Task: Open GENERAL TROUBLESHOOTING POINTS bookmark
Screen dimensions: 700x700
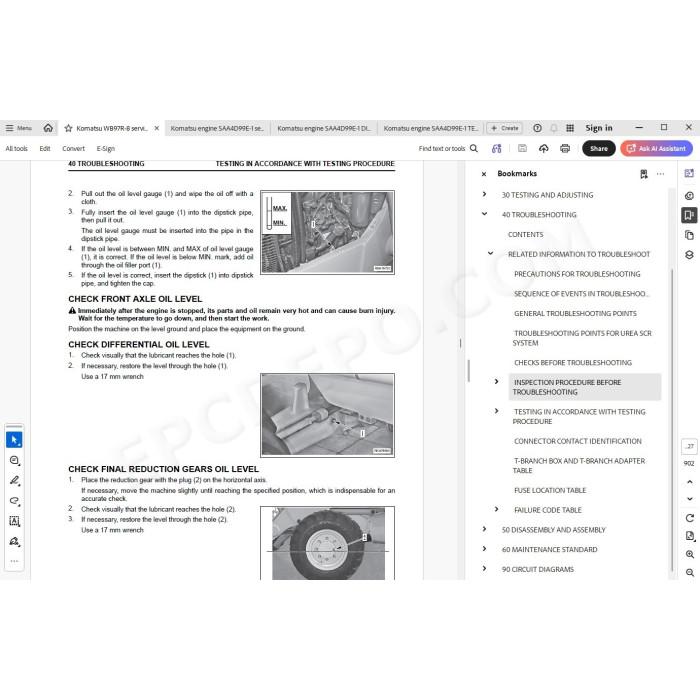Action: pos(575,313)
